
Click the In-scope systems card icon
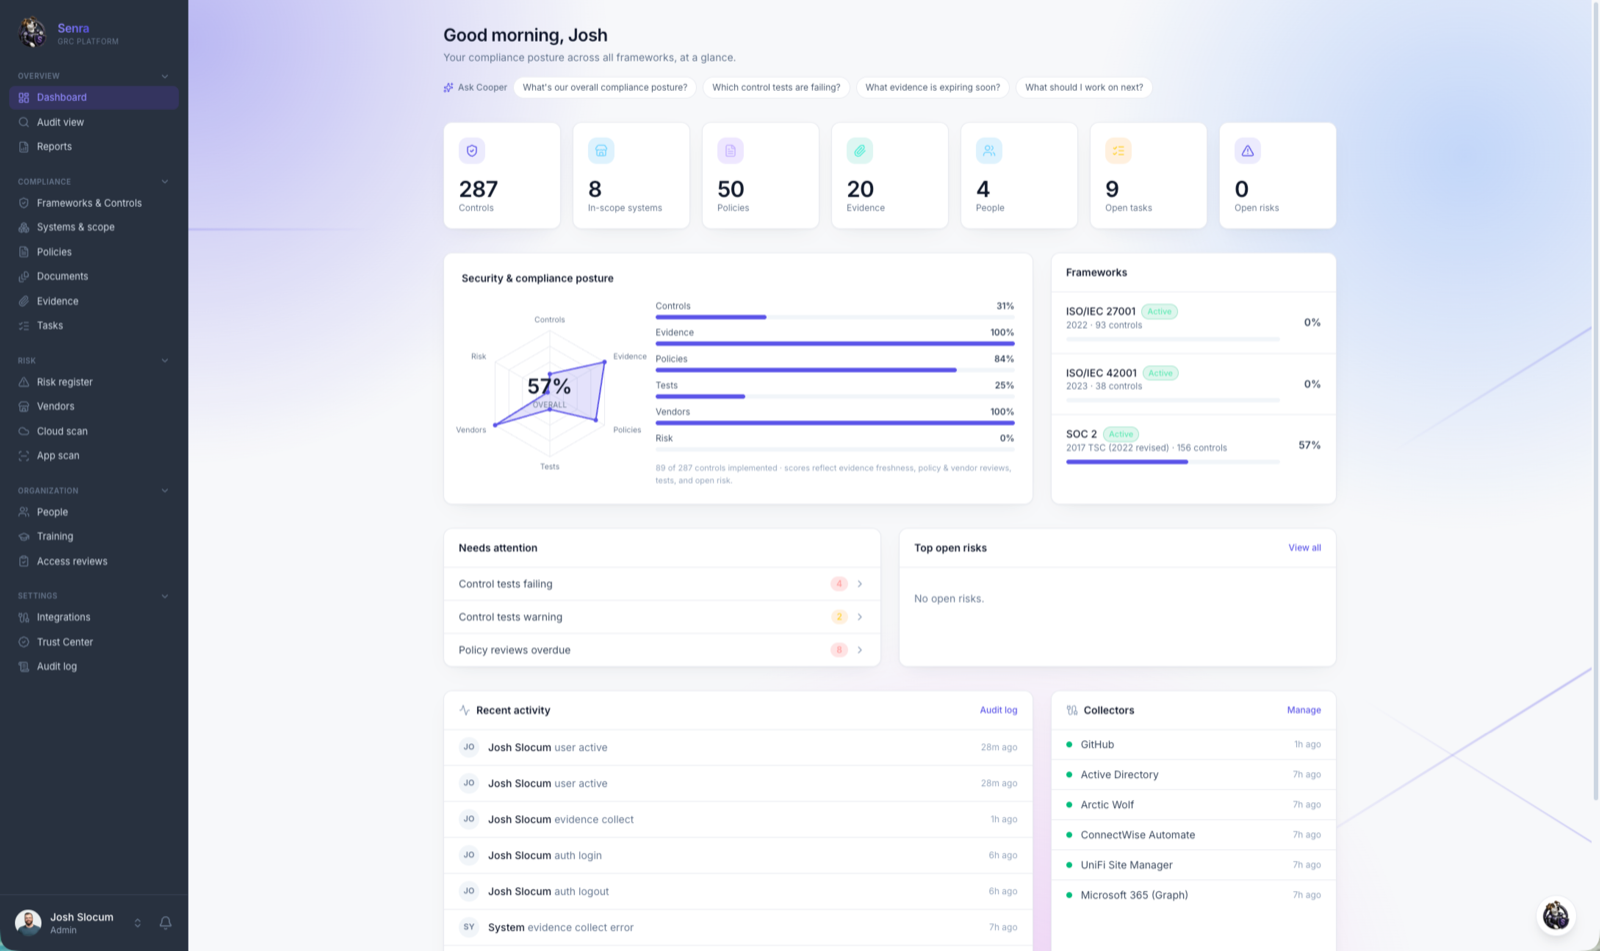pos(601,151)
